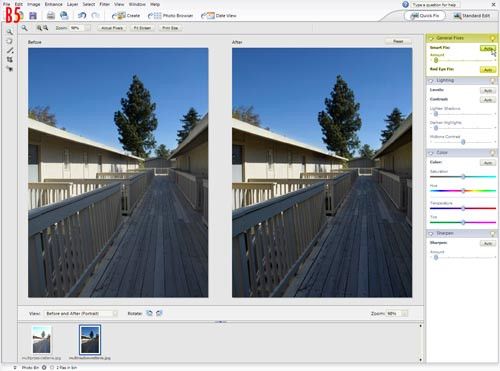Open the Zoom percentage dropdown in options bar
The width and height of the screenshot is (500, 371).
87,28
